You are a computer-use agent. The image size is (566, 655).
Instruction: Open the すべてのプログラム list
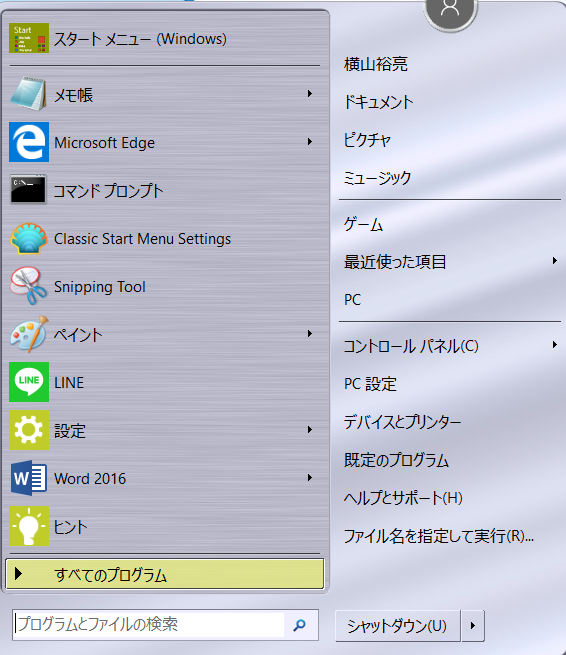click(165, 574)
